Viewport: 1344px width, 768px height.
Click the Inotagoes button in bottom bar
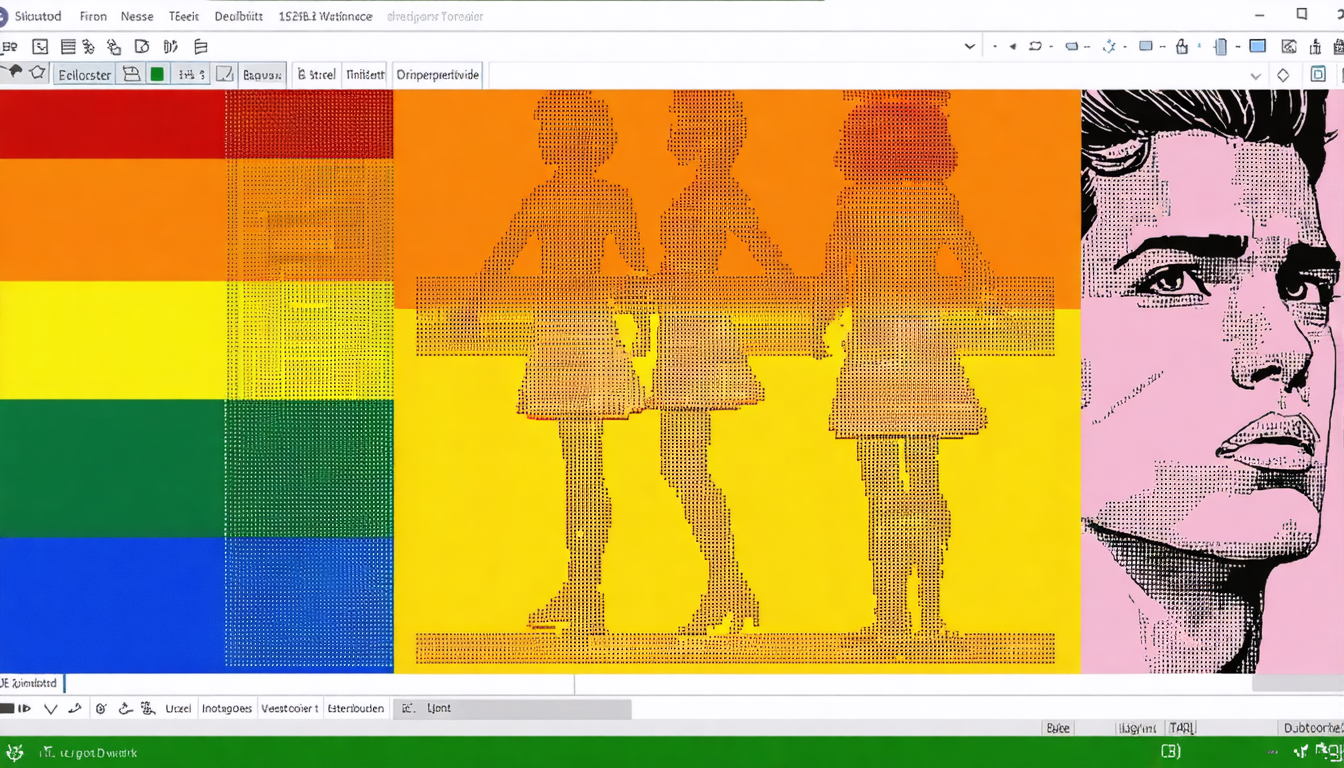[227, 708]
